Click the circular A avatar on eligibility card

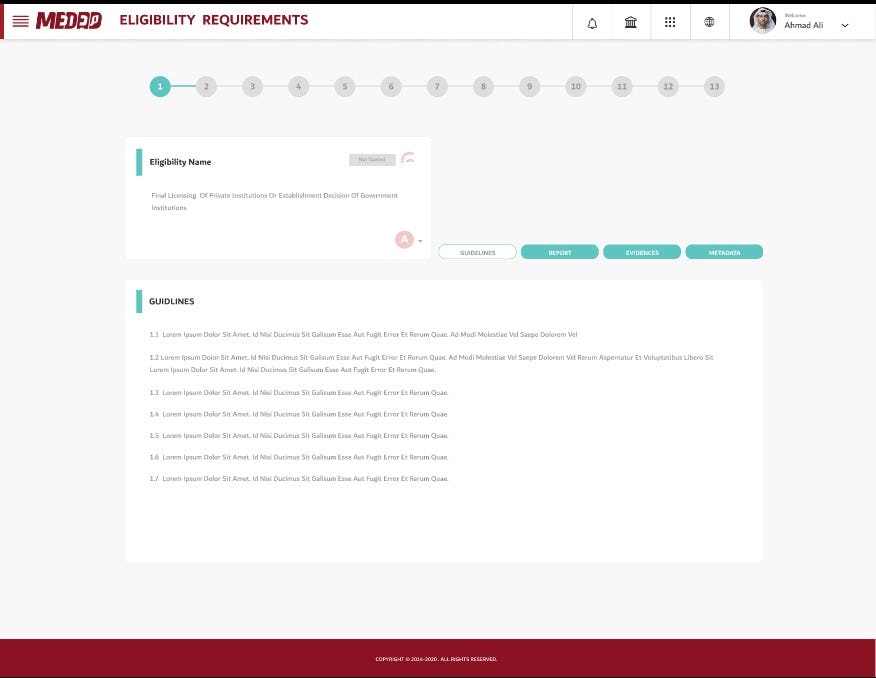pos(404,239)
